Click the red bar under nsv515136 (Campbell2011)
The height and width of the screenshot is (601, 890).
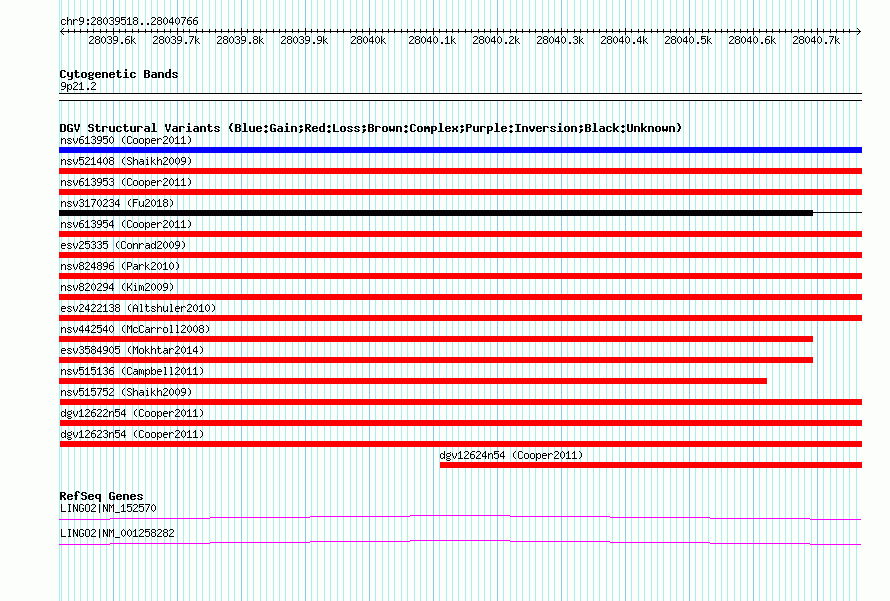(x=413, y=381)
